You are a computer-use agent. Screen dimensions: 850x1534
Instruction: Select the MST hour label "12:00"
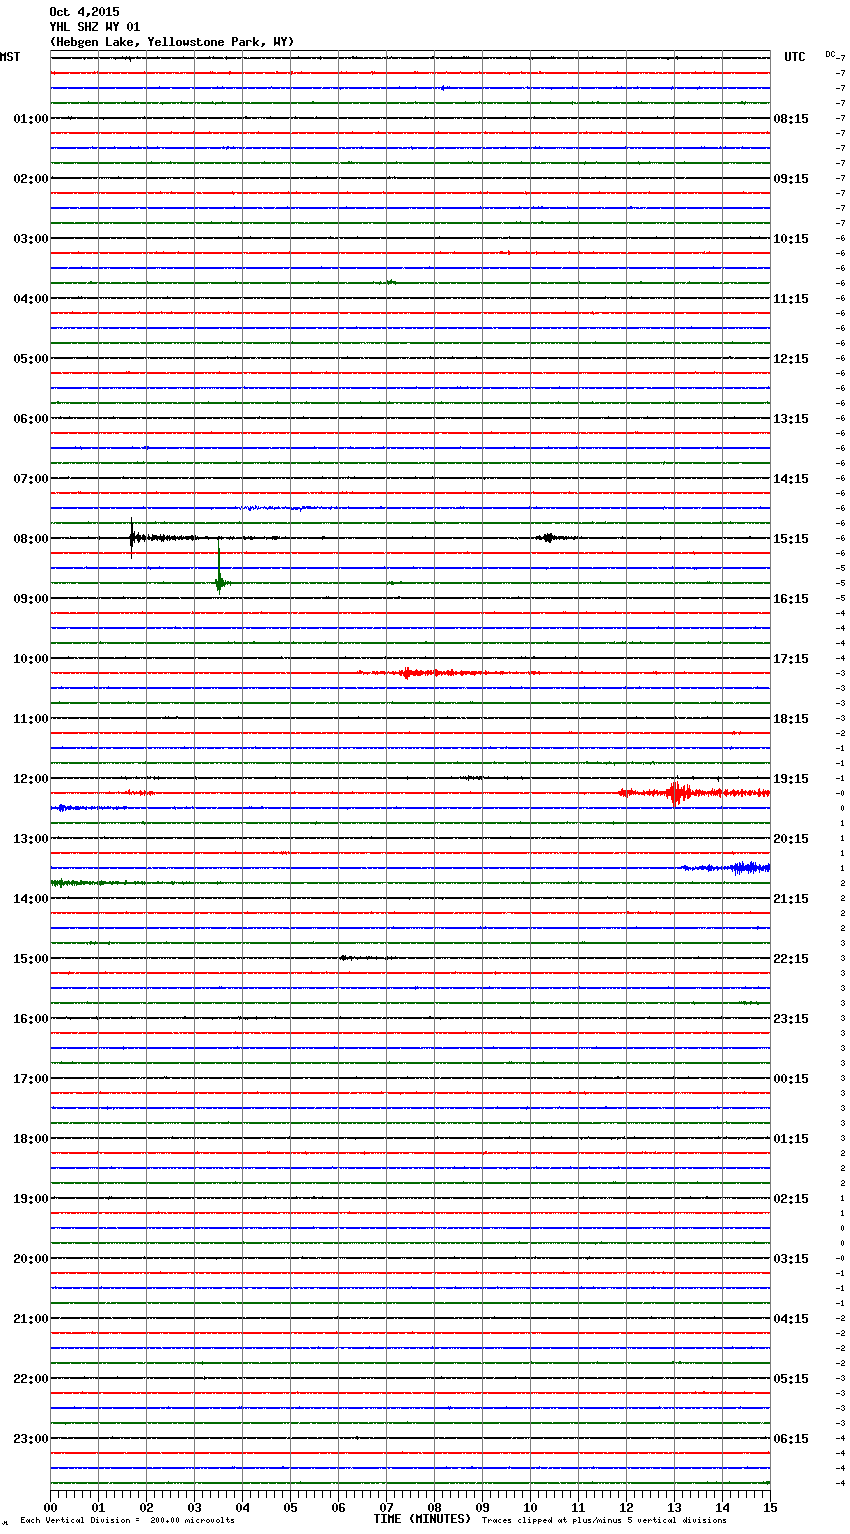pyautogui.click(x=31, y=779)
